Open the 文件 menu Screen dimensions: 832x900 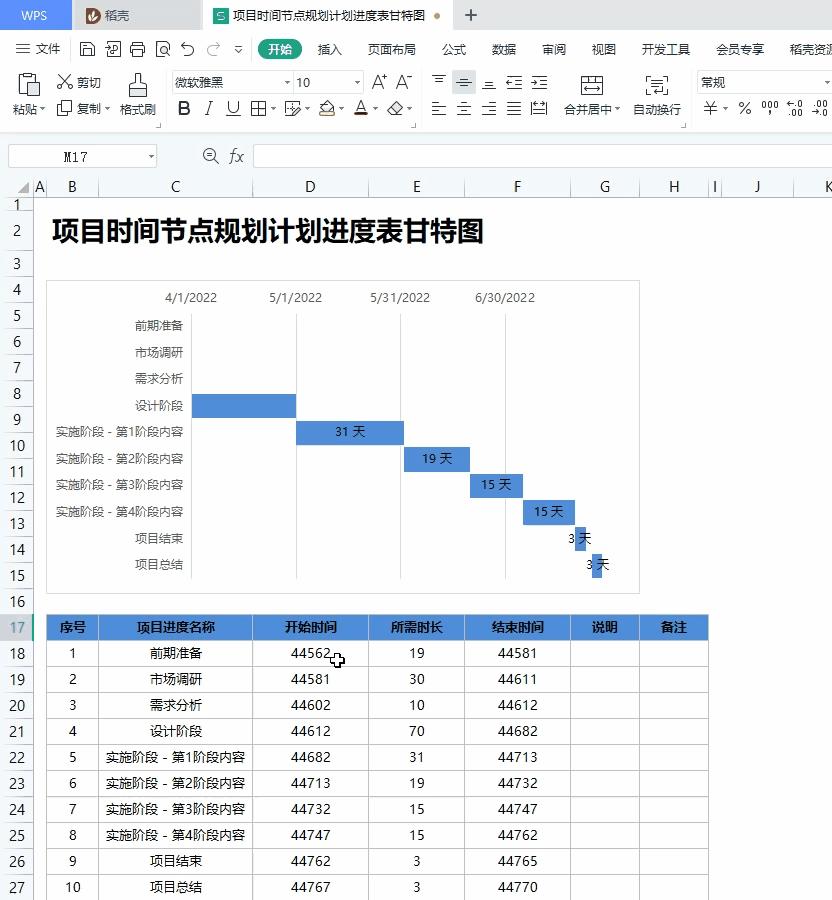pos(47,48)
